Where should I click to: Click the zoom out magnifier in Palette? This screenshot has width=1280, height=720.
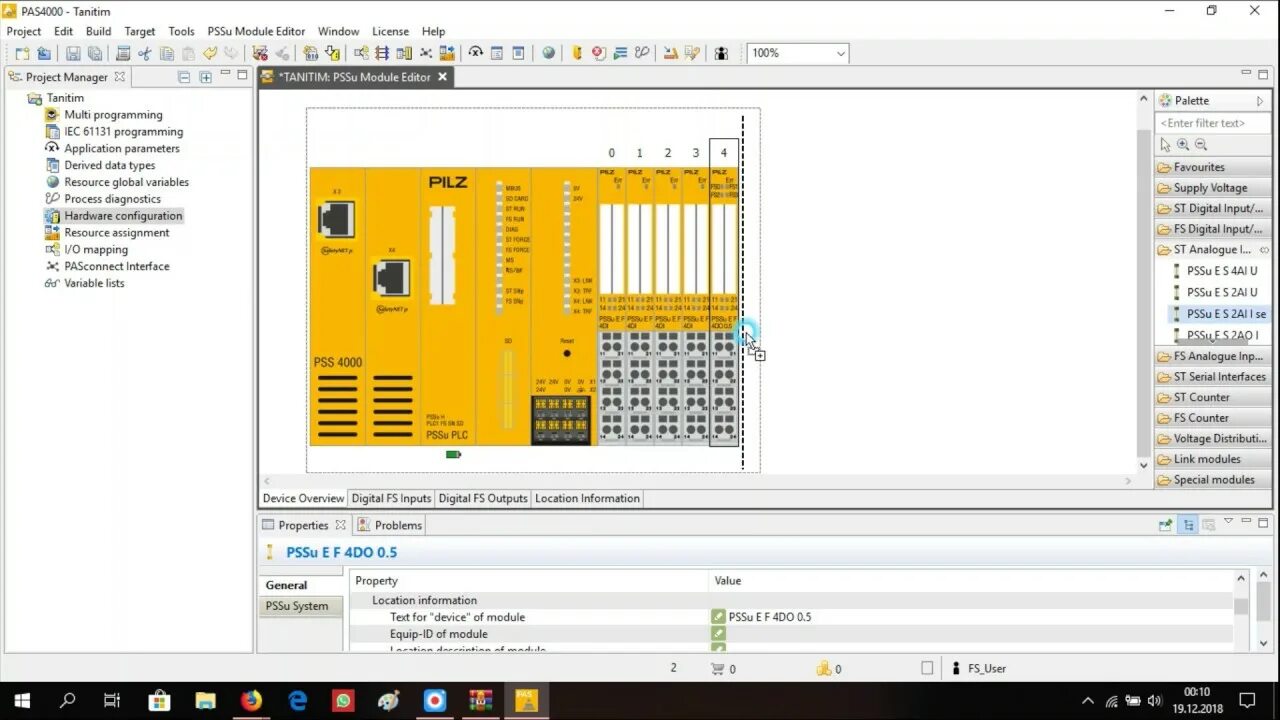click(x=1201, y=145)
